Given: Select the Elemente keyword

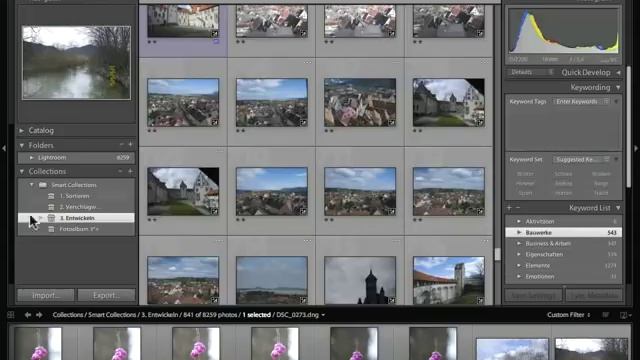Looking at the screenshot, I should 538,265.
